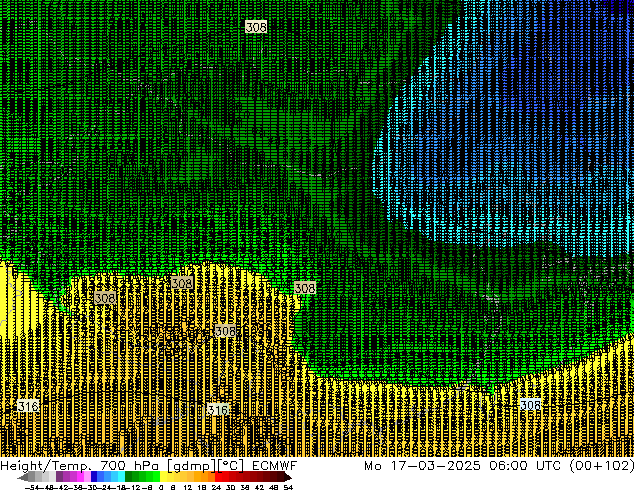Click the '(00+102)' forecast offset text
This screenshot has width=634, height=490.
click(x=601, y=466)
